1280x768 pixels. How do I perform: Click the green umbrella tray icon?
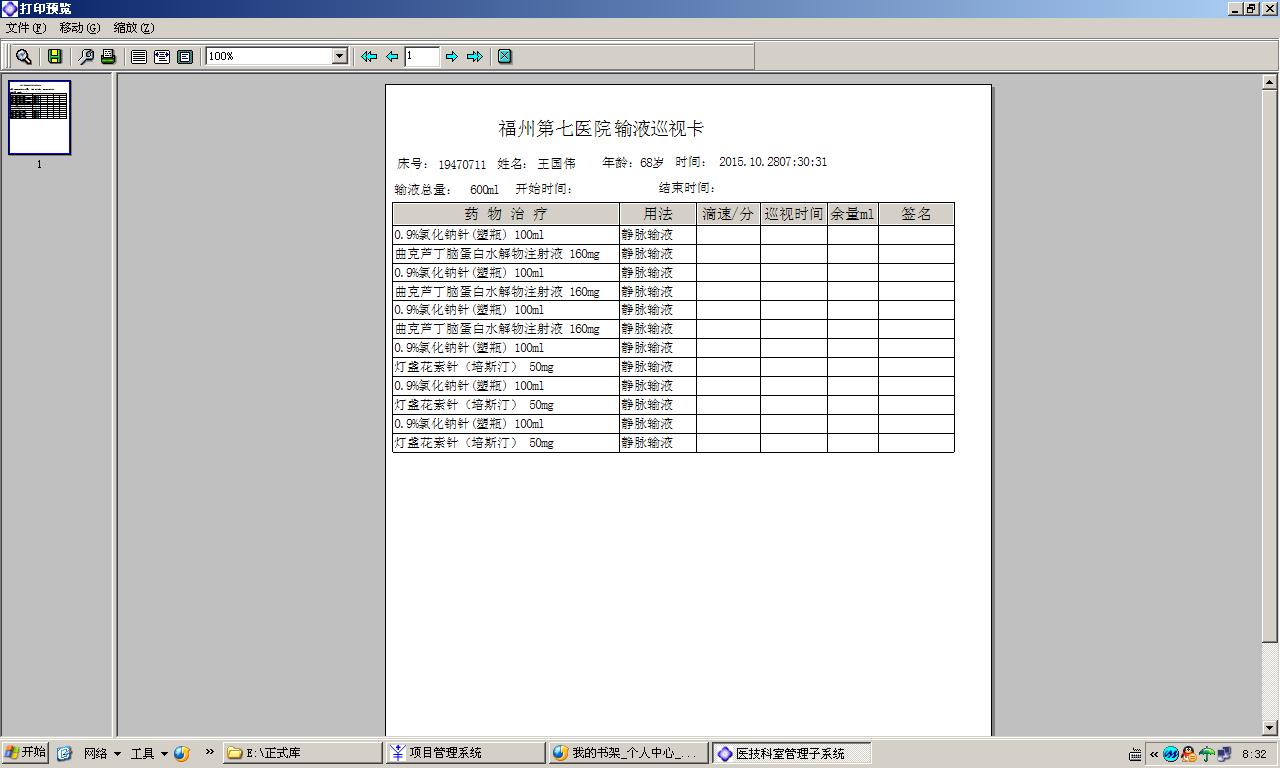pyautogui.click(x=1207, y=754)
